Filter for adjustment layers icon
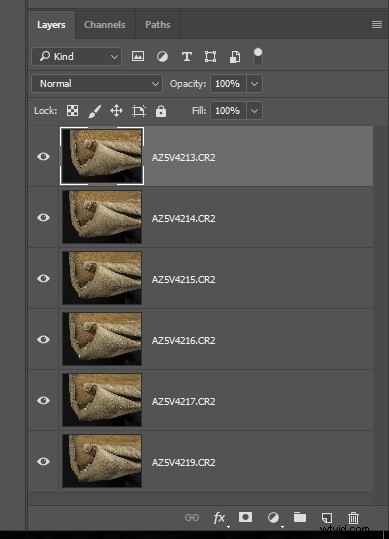Image resolution: width=389 pixels, height=539 pixels. point(162,56)
